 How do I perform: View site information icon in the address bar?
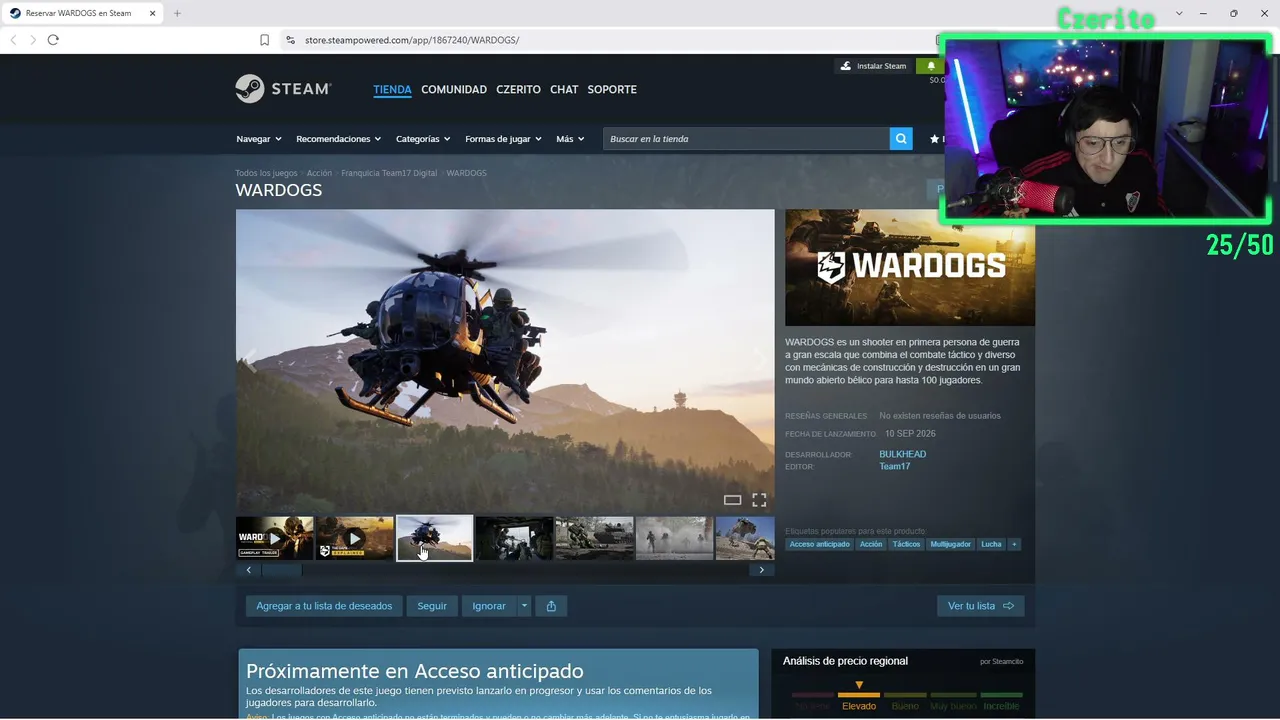point(290,40)
